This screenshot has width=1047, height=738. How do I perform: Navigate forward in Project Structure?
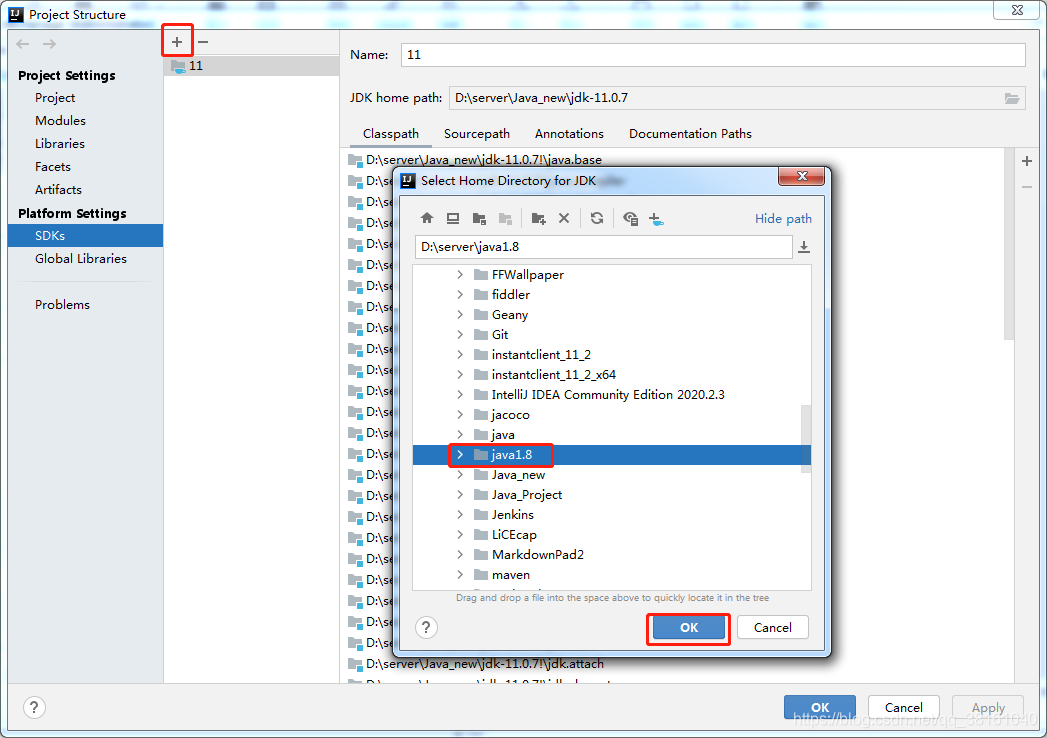49,44
